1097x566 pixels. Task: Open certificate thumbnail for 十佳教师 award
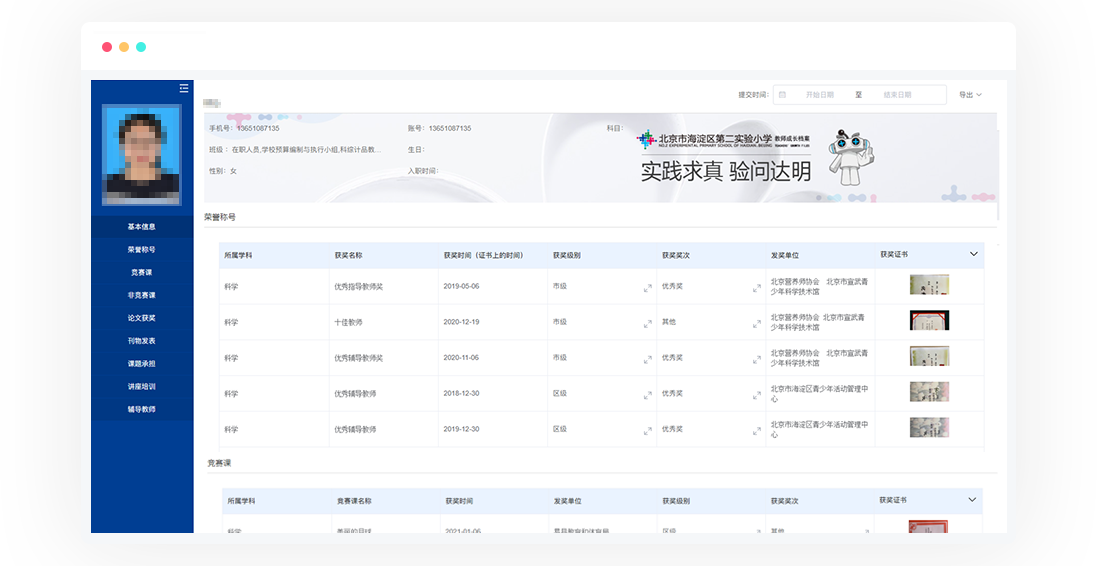929,320
